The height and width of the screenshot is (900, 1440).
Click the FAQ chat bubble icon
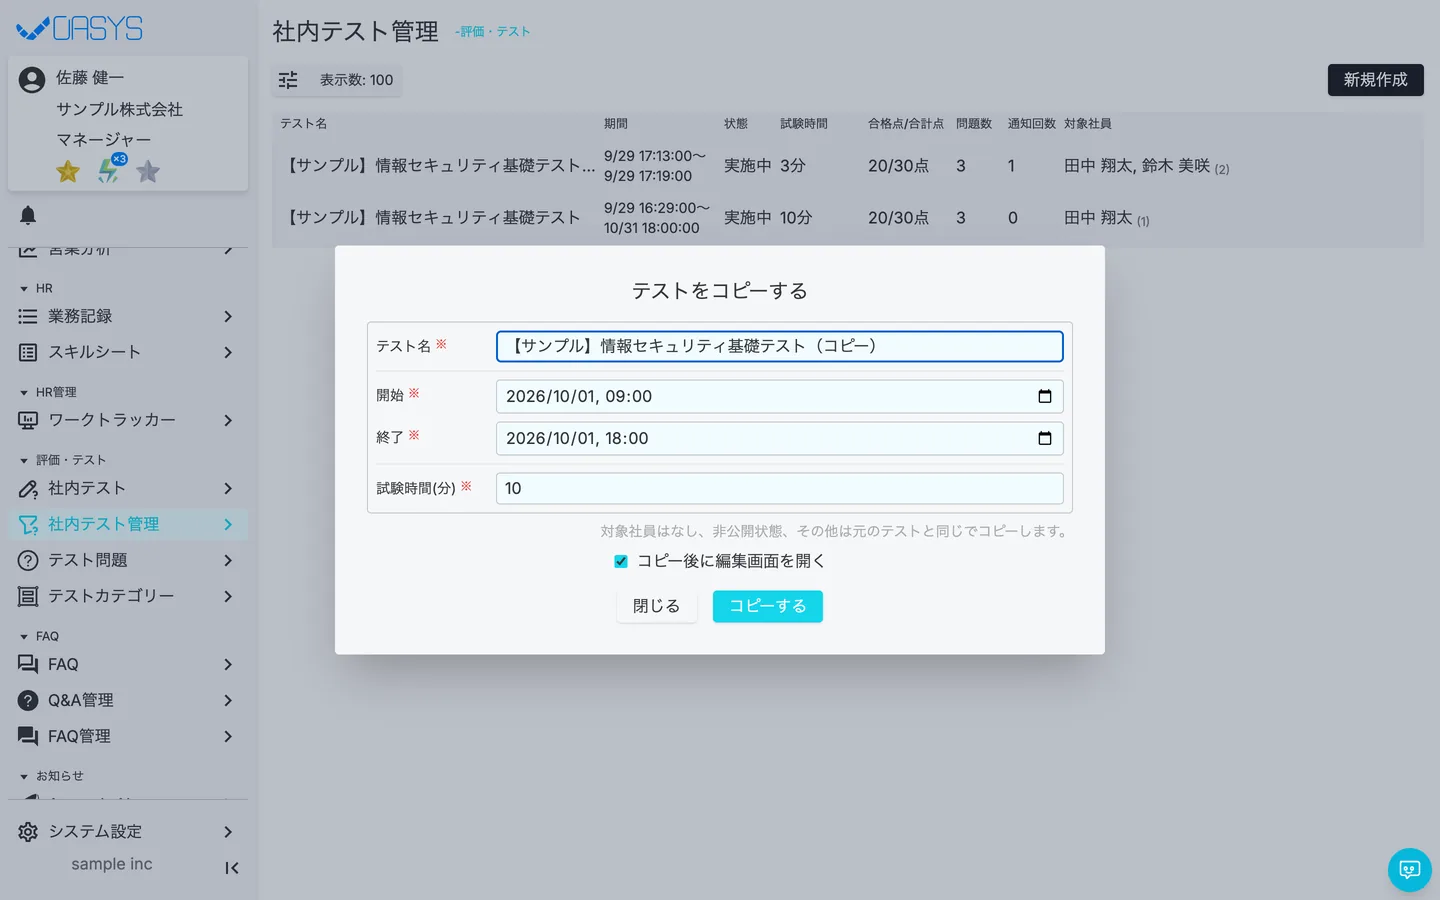28,664
